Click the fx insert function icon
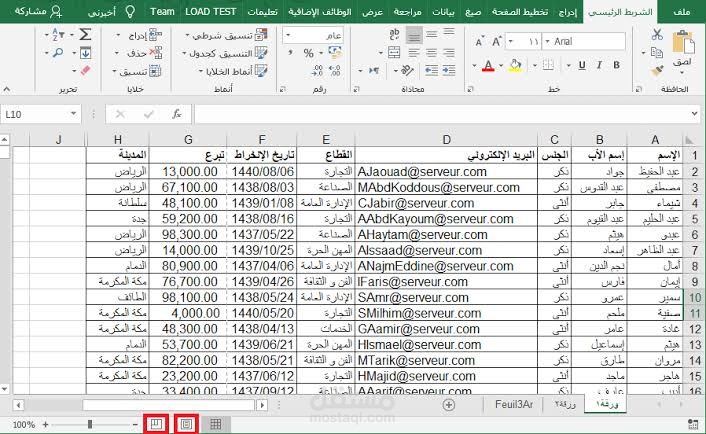Screen dimensions: 706x434 point(176,114)
